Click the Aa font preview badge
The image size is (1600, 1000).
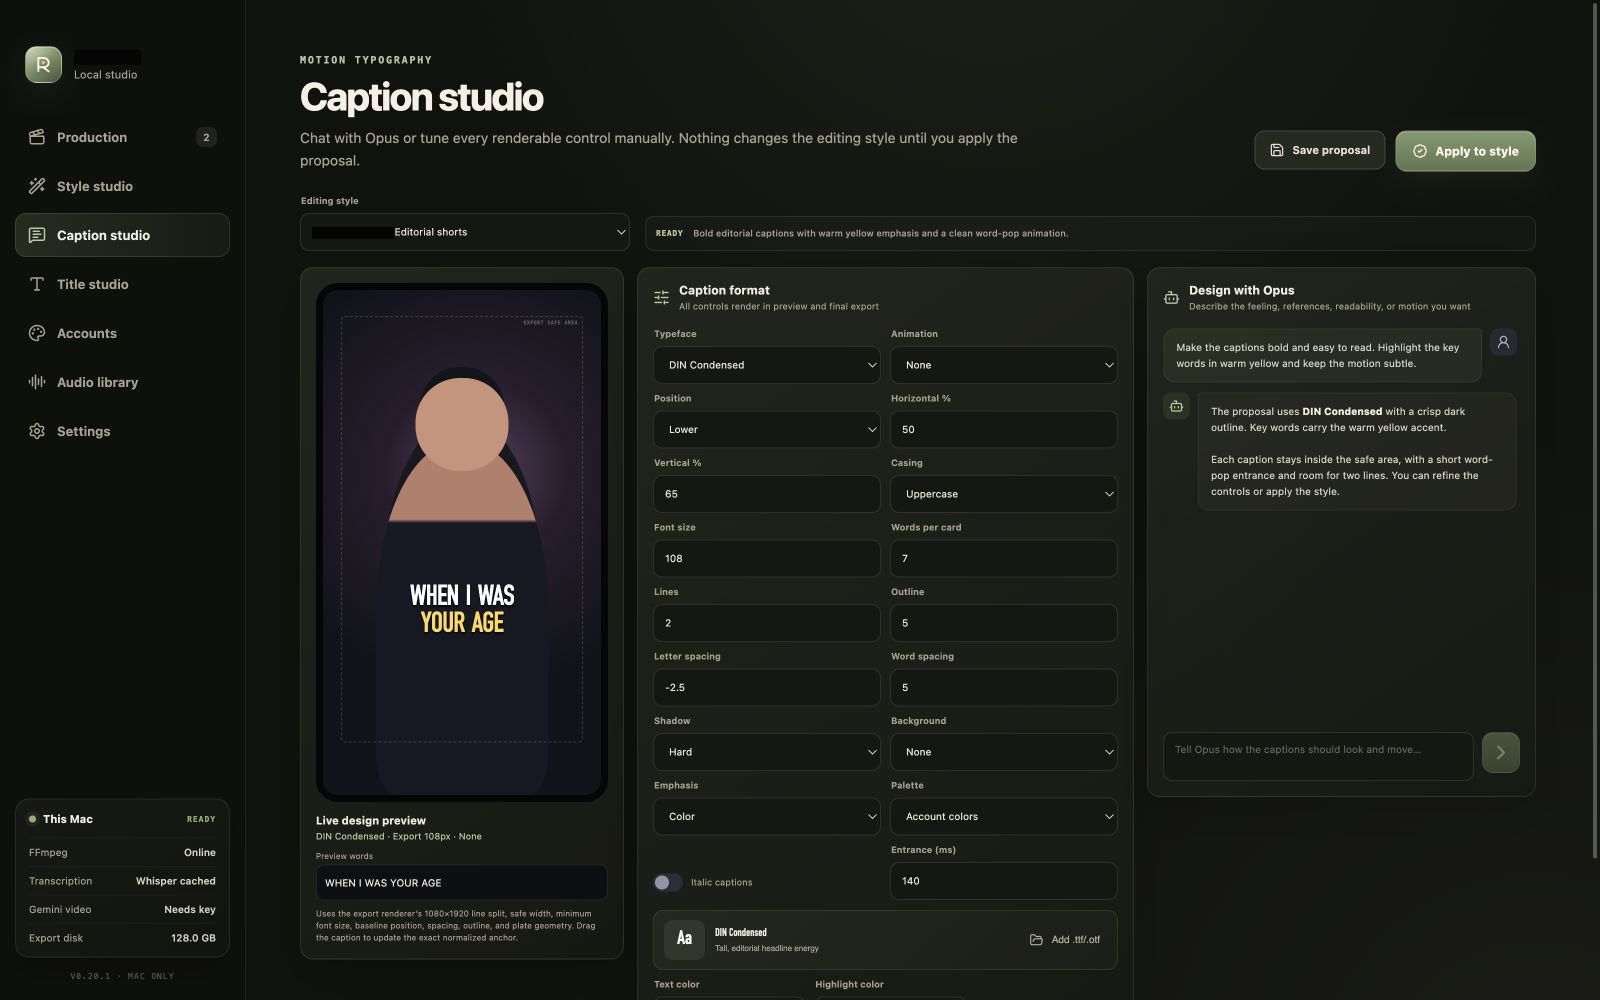(684, 938)
